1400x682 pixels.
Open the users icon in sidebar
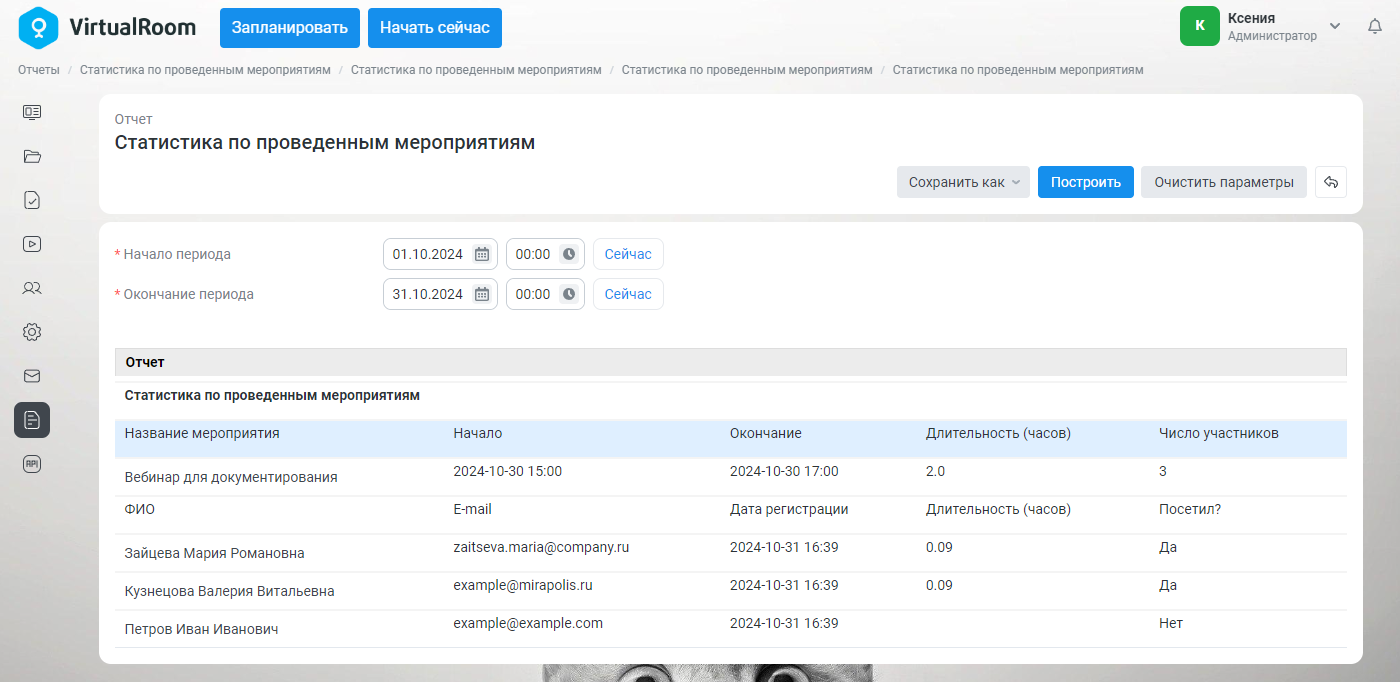(32, 288)
